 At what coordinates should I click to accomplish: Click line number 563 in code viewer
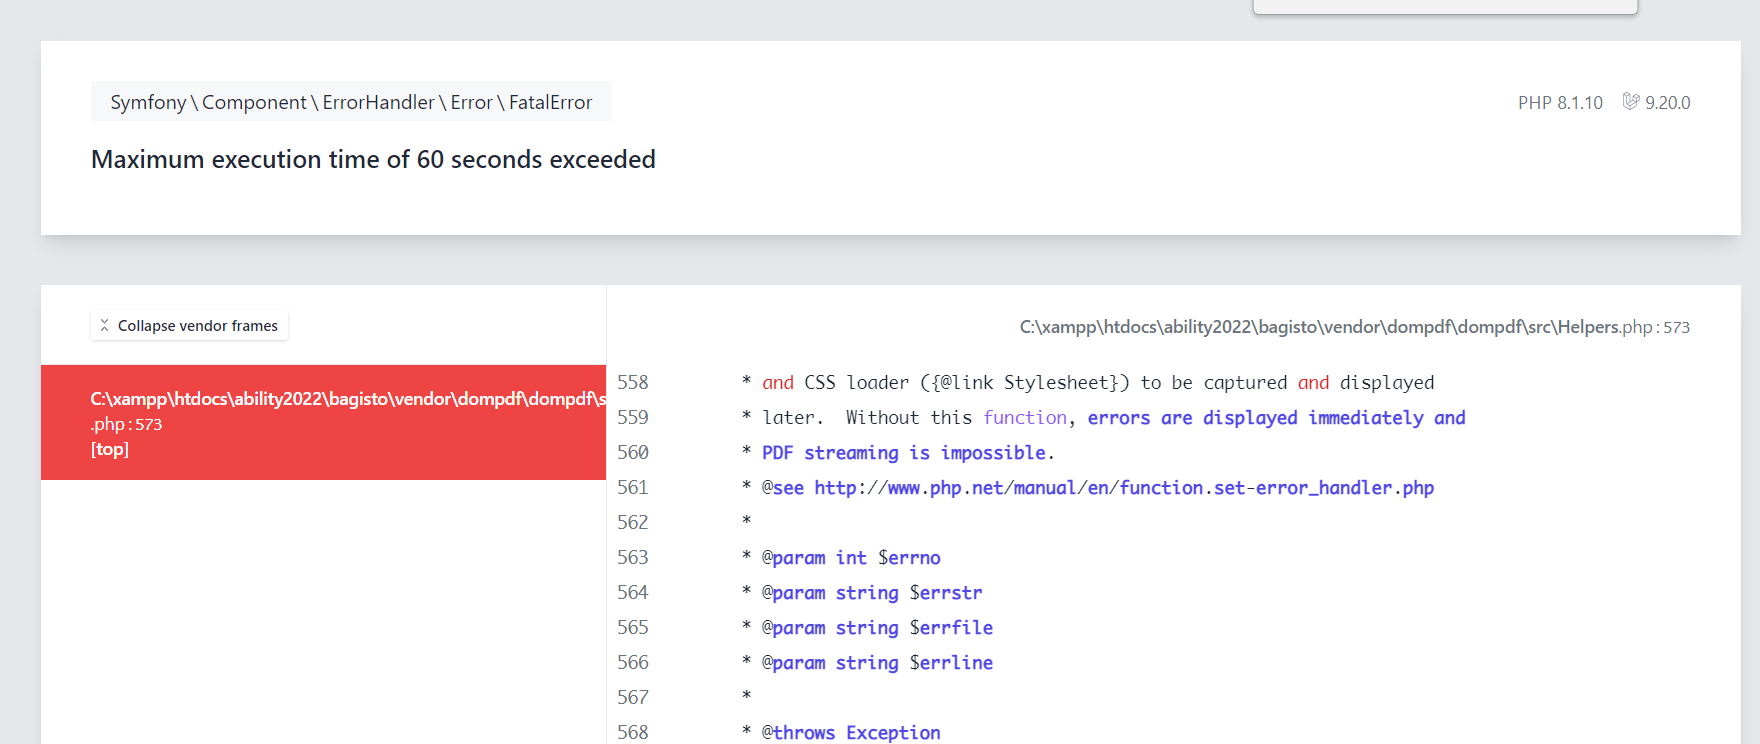coord(633,558)
